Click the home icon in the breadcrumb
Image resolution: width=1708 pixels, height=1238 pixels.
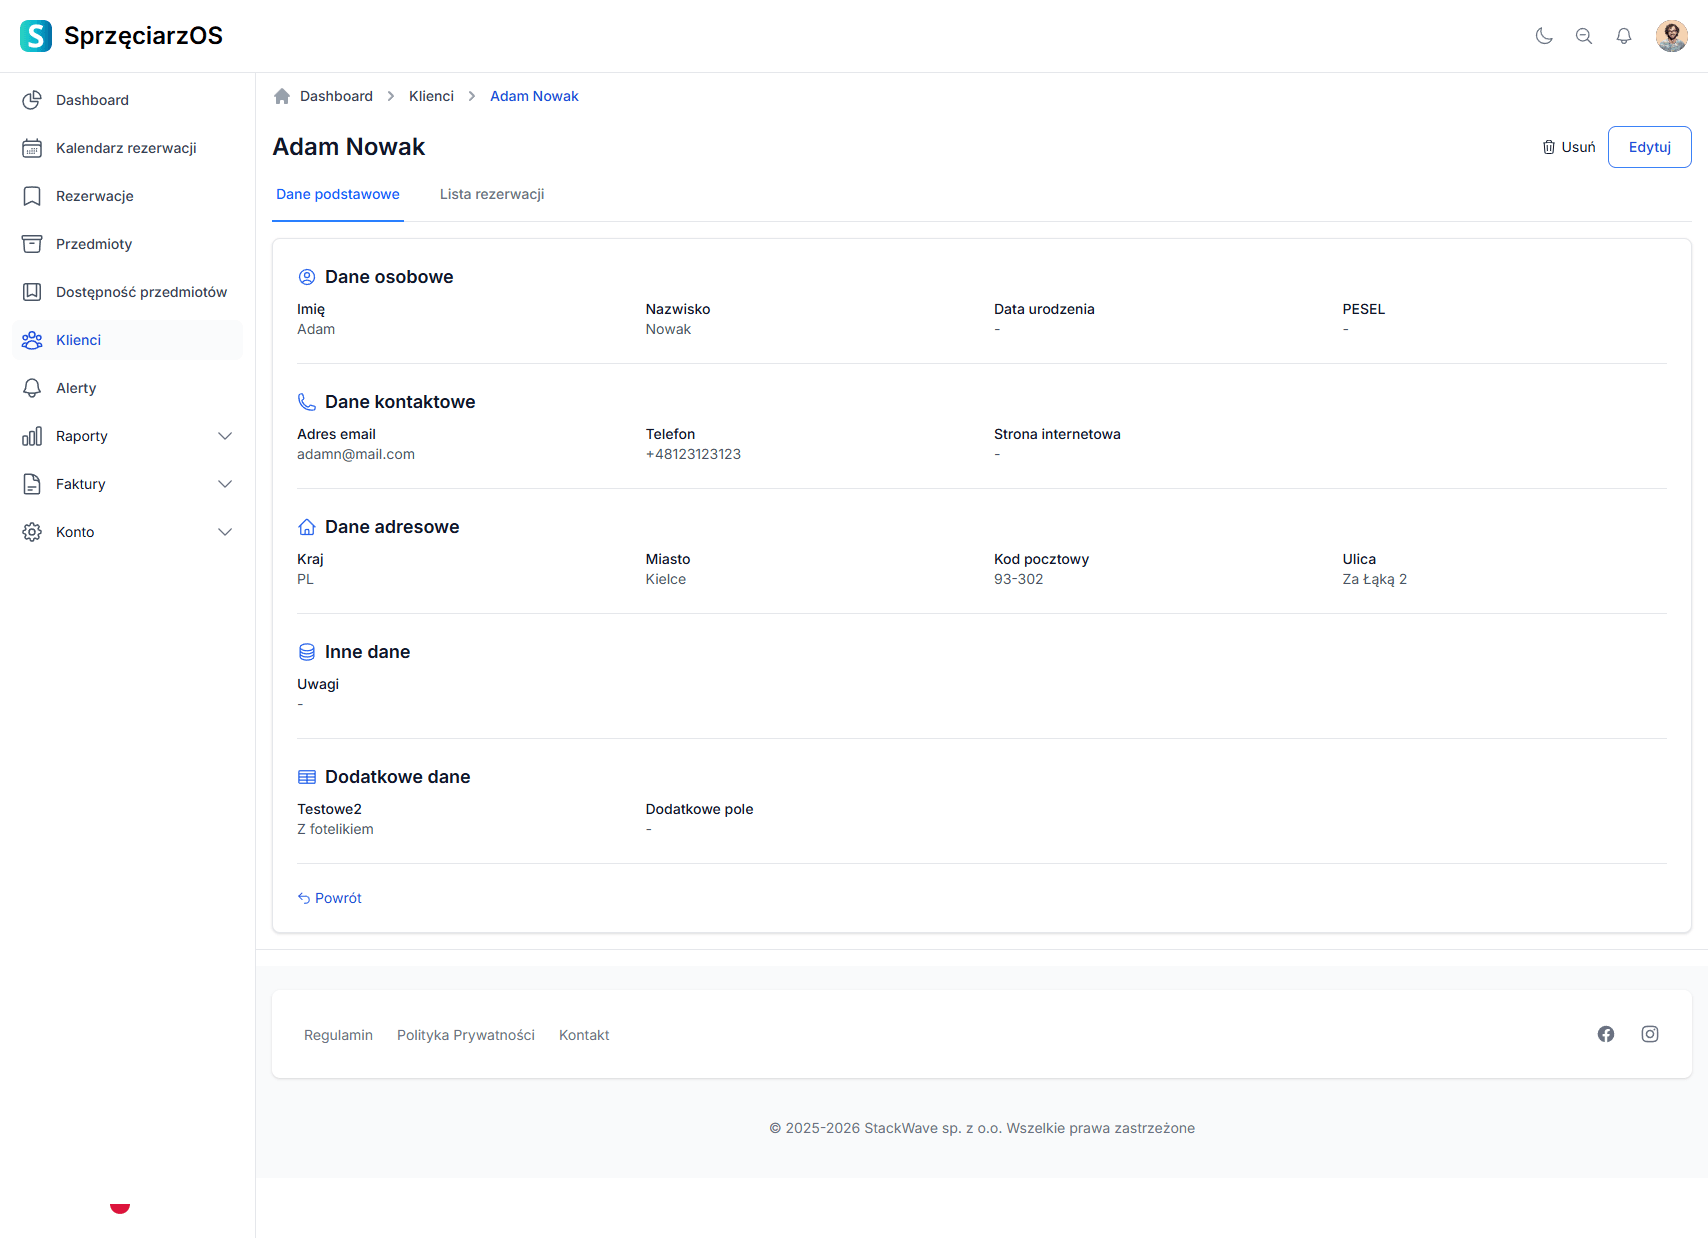(x=282, y=96)
